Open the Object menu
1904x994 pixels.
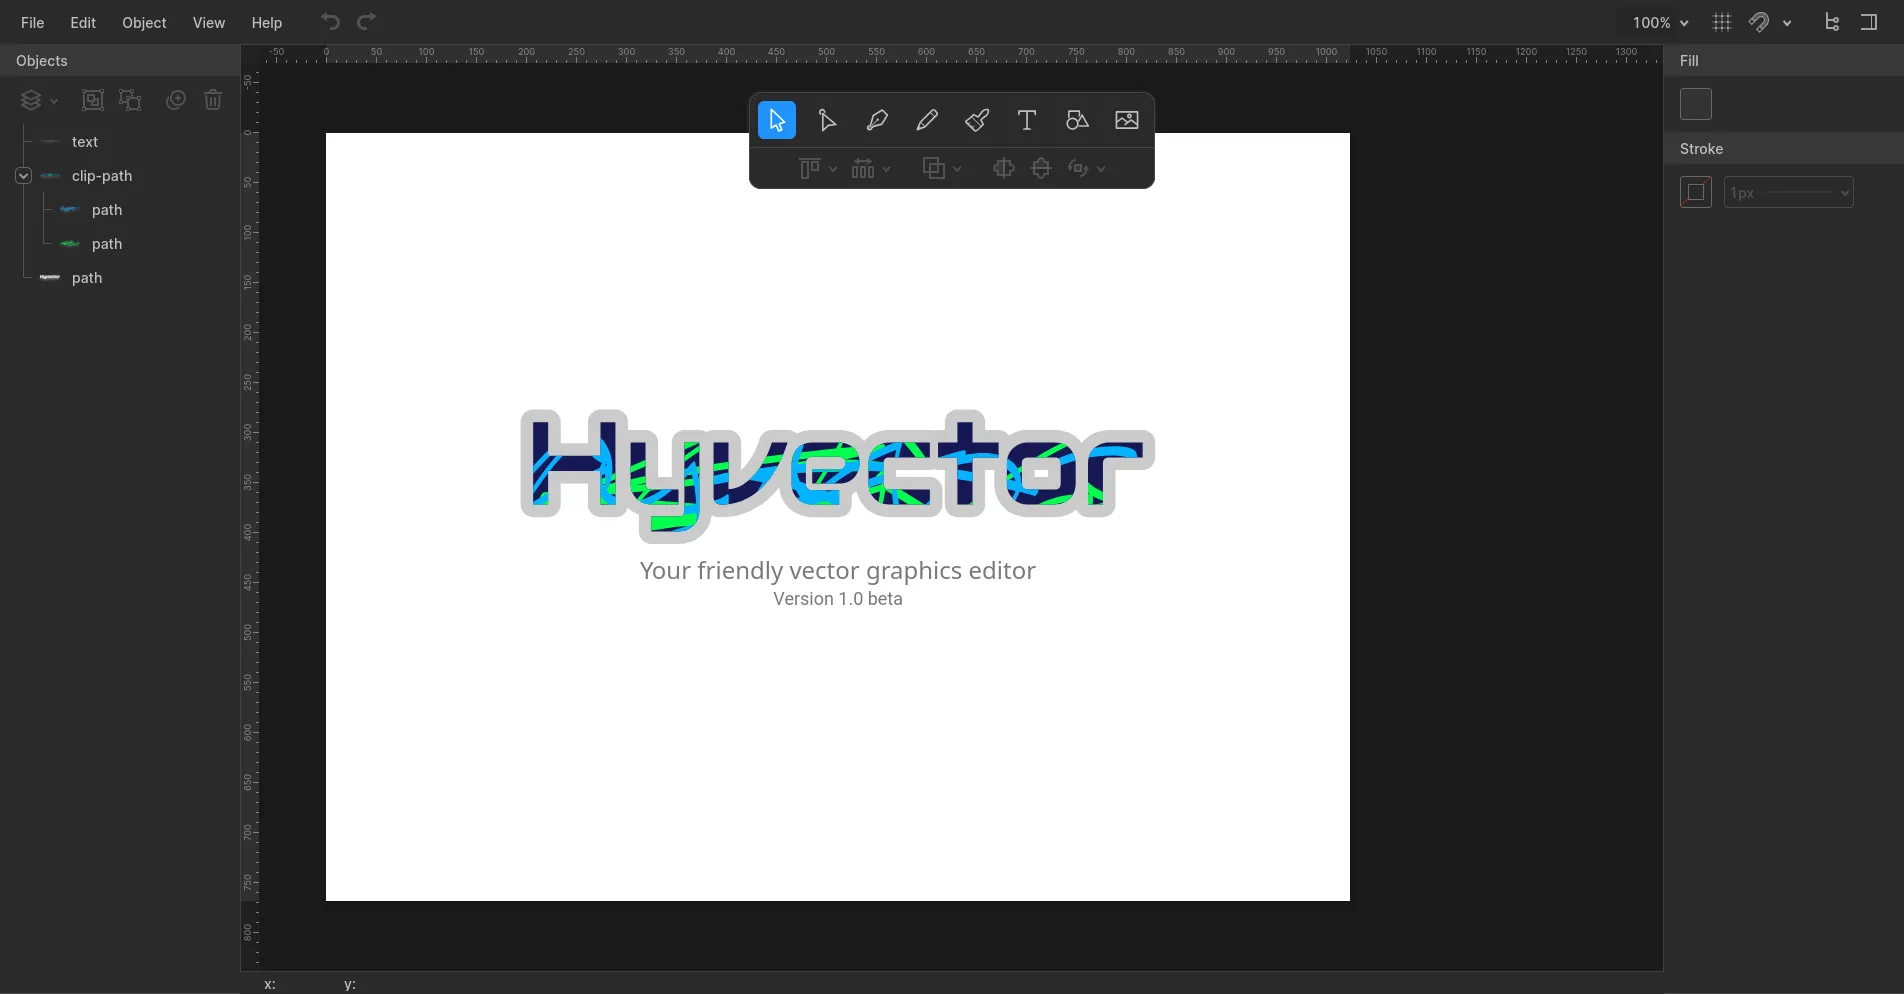tap(143, 22)
